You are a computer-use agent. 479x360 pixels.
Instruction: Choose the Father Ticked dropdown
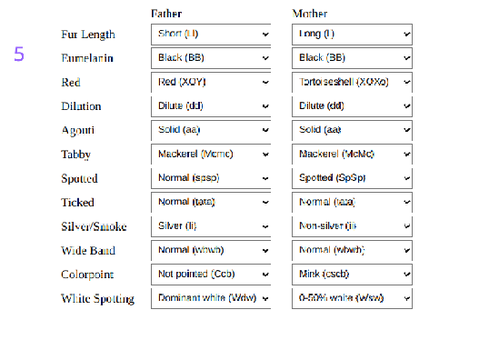pos(211,202)
